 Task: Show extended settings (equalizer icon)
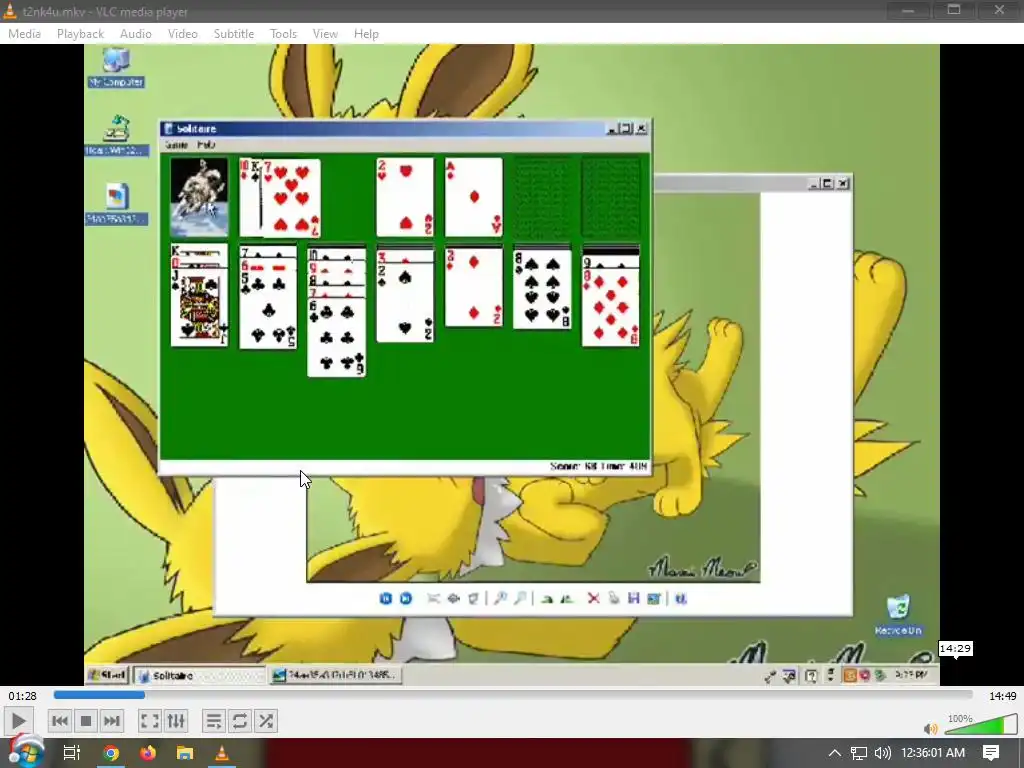click(176, 721)
